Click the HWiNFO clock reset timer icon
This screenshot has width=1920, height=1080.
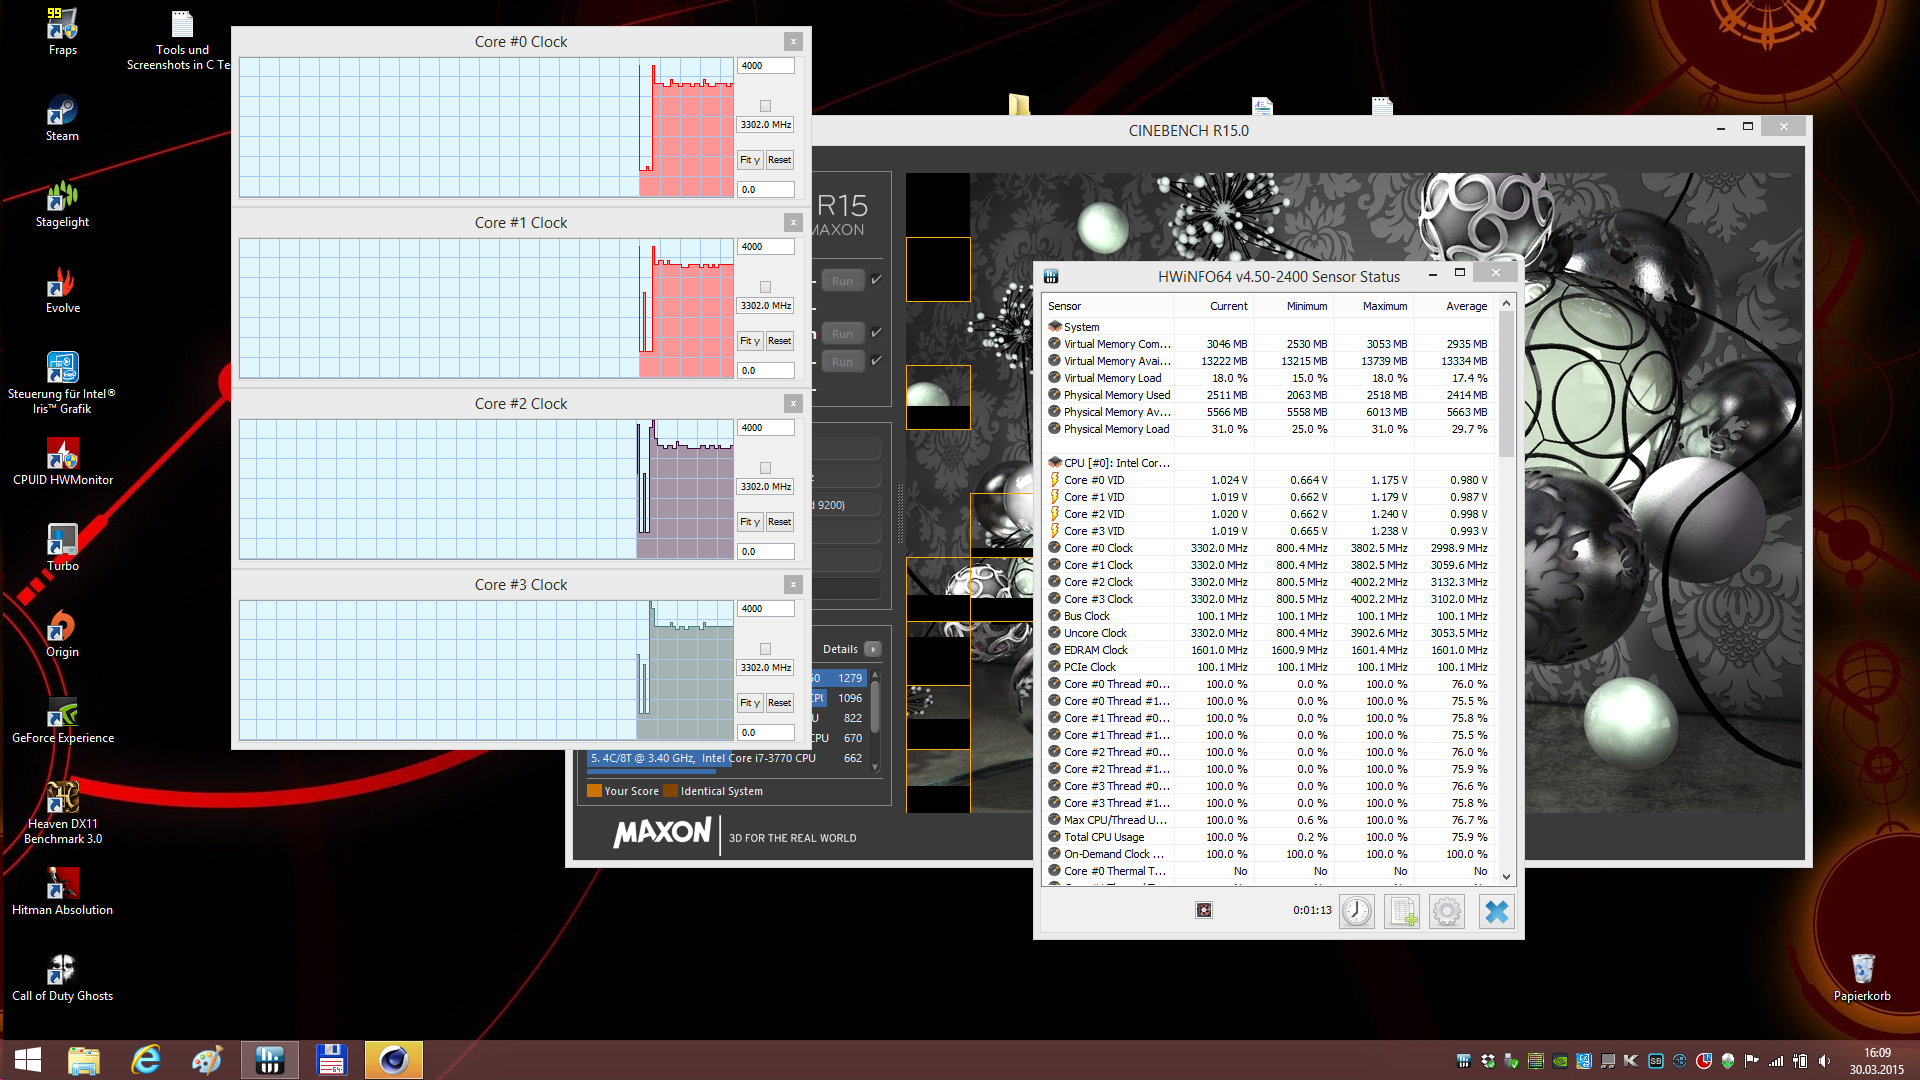point(1357,911)
